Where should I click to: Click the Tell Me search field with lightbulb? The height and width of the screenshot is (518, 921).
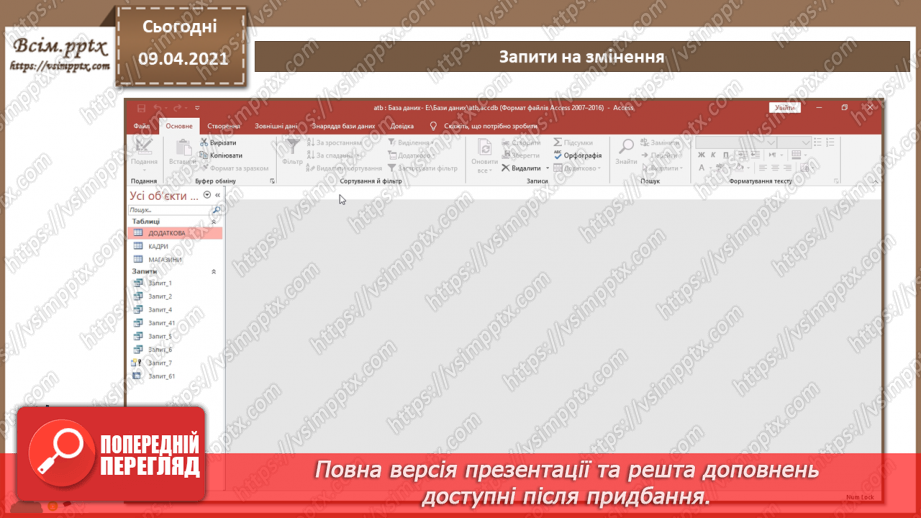(x=484, y=126)
